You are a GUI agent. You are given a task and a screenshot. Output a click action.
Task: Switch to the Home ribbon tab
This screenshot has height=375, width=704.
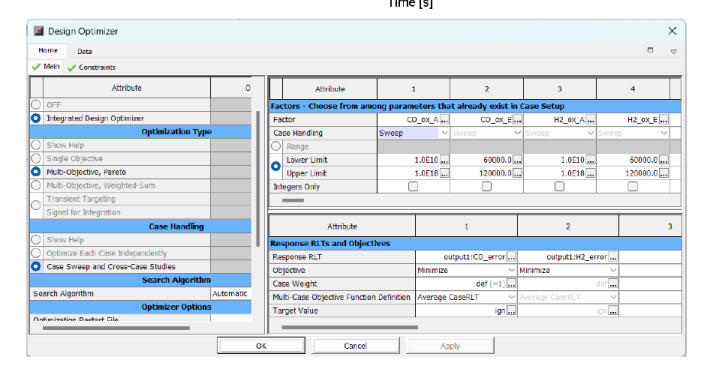click(48, 51)
